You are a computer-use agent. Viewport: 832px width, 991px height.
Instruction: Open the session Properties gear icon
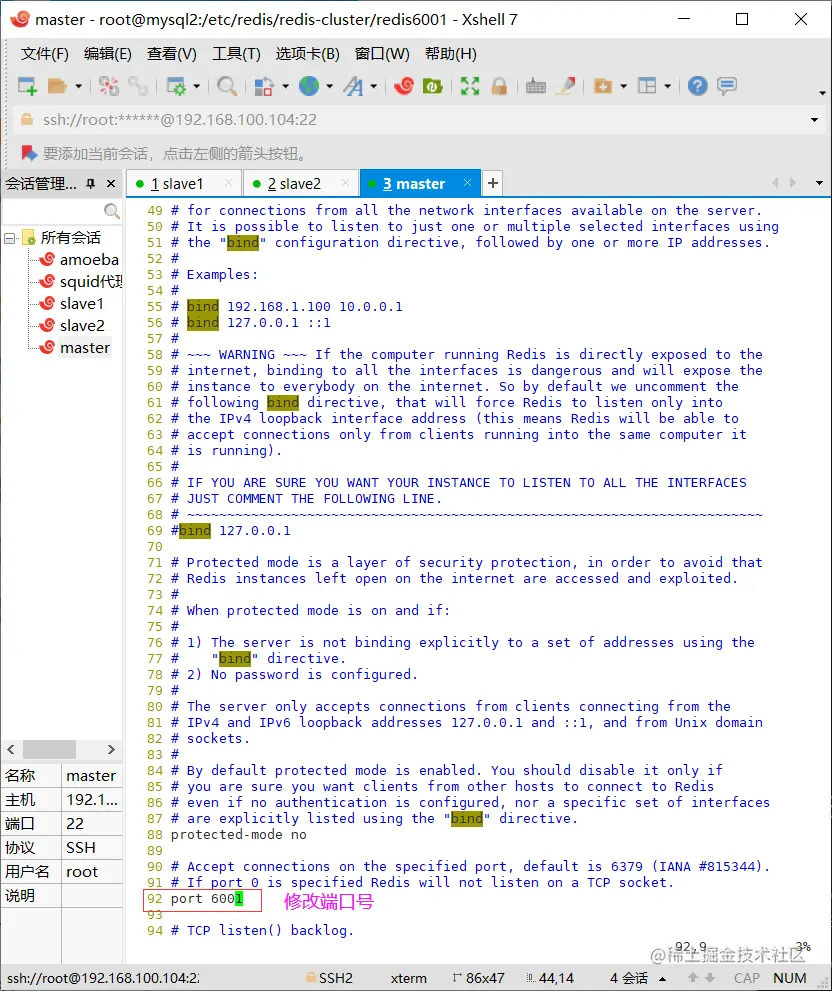point(175,86)
